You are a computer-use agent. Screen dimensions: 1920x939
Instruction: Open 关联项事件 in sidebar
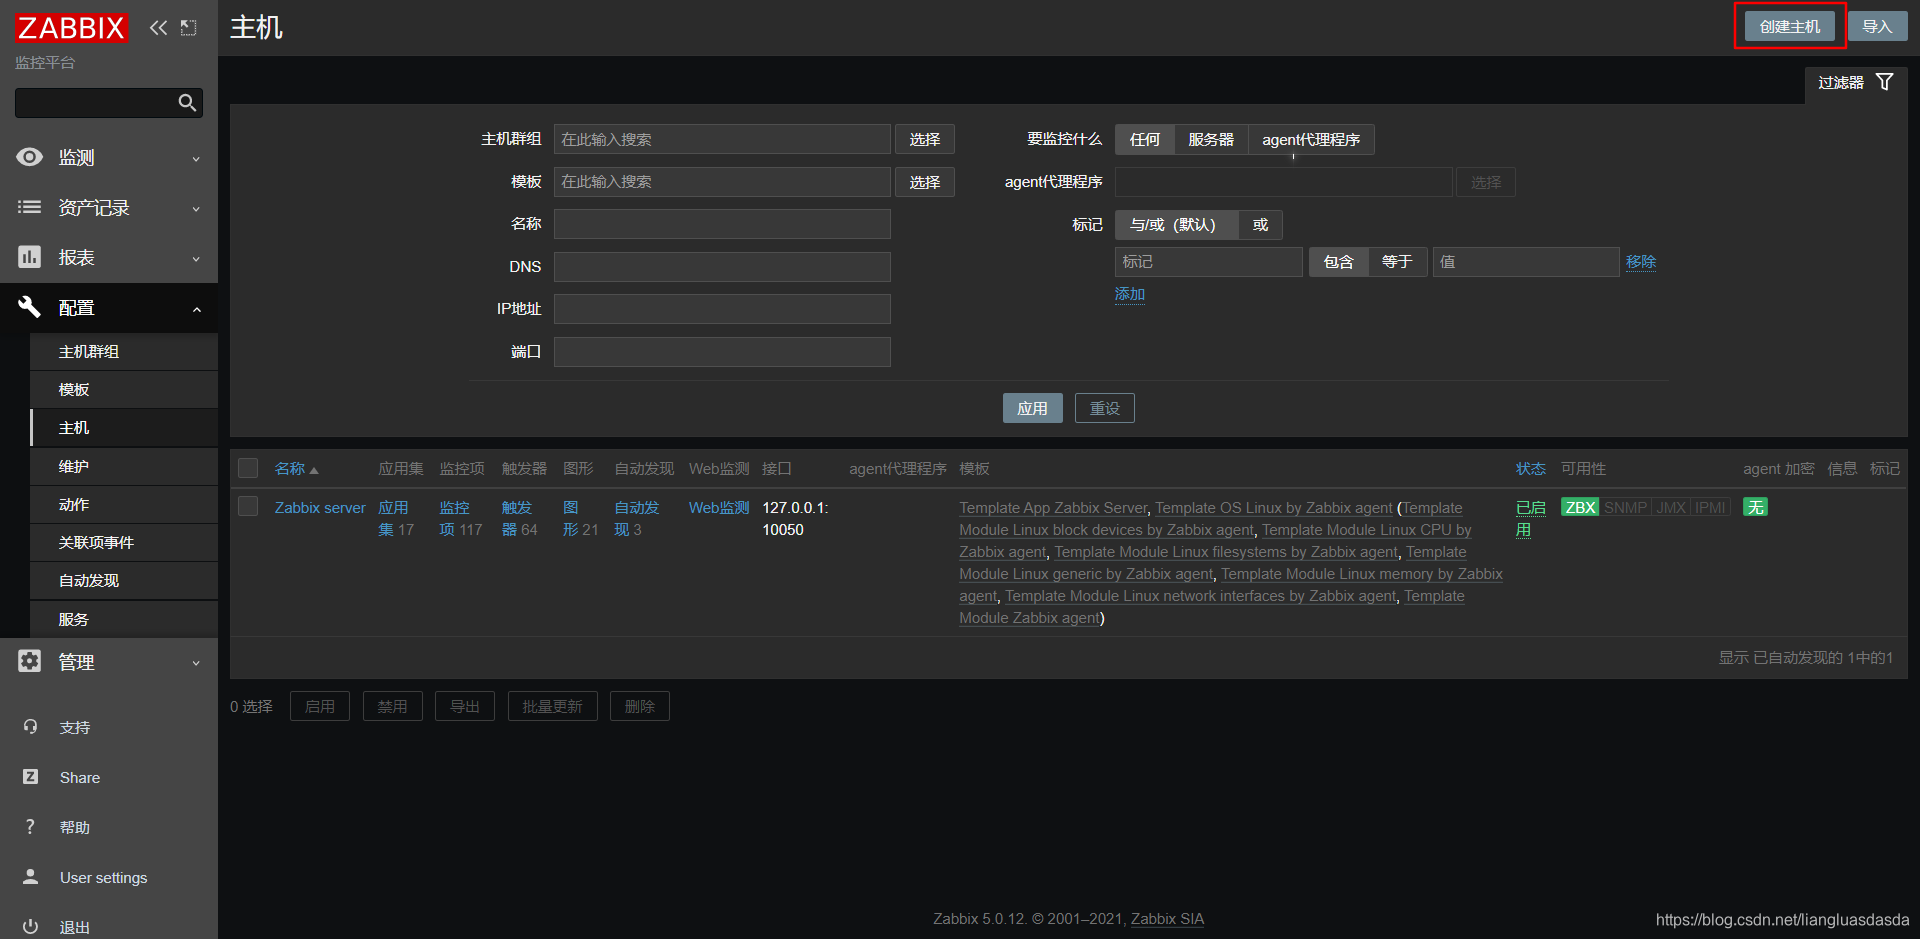124,543
